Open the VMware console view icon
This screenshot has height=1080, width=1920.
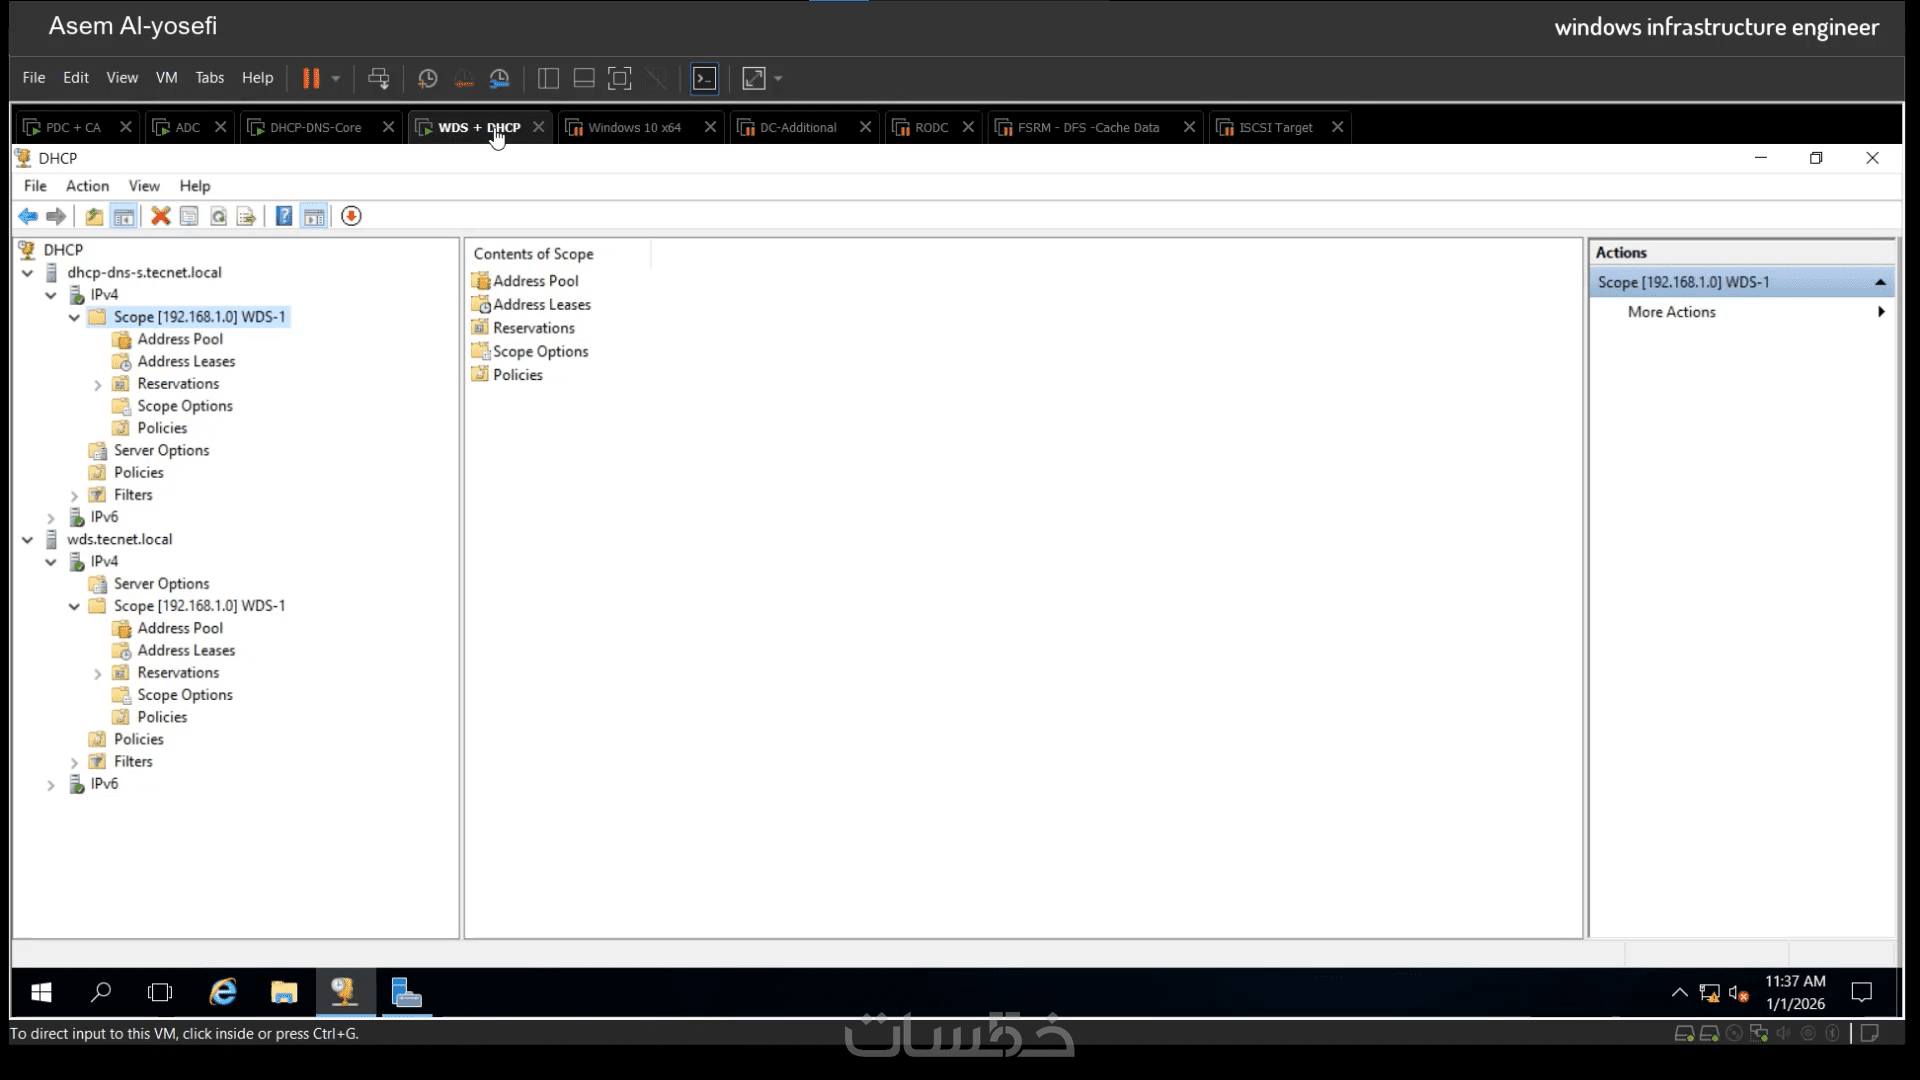[705, 78]
